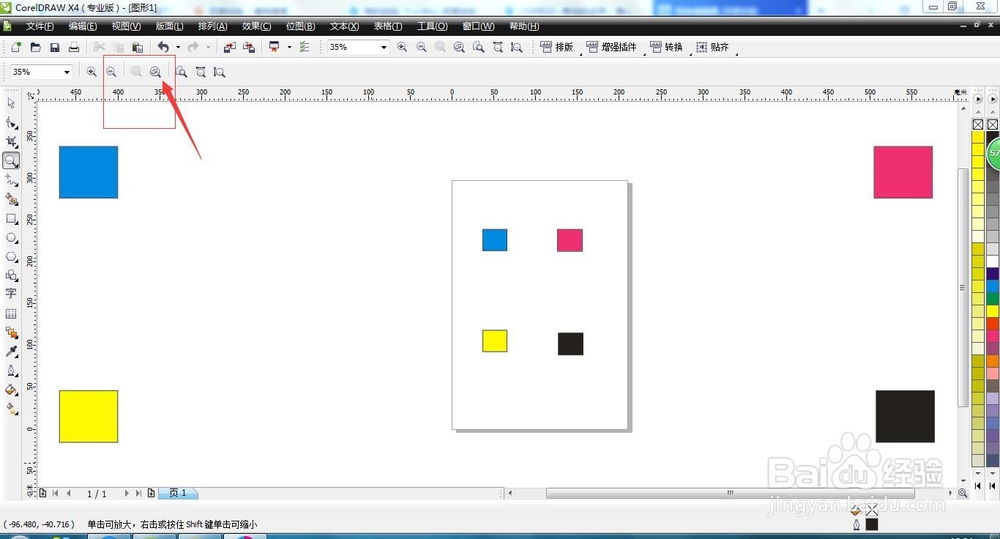1000x539 pixels.
Task: Click the 增强插件 toolbar button
Action: [611, 47]
